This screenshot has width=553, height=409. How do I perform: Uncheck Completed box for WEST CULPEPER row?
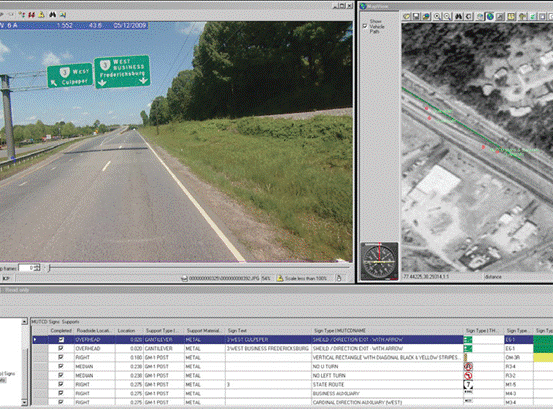61,340
